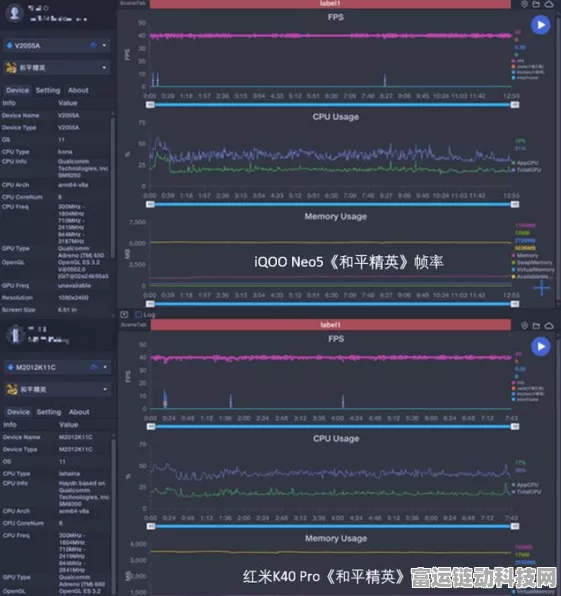Toggle SwapMemory legend in top Memory chart
The height and width of the screenshot is (596, 561).
(x=532, y=262)
